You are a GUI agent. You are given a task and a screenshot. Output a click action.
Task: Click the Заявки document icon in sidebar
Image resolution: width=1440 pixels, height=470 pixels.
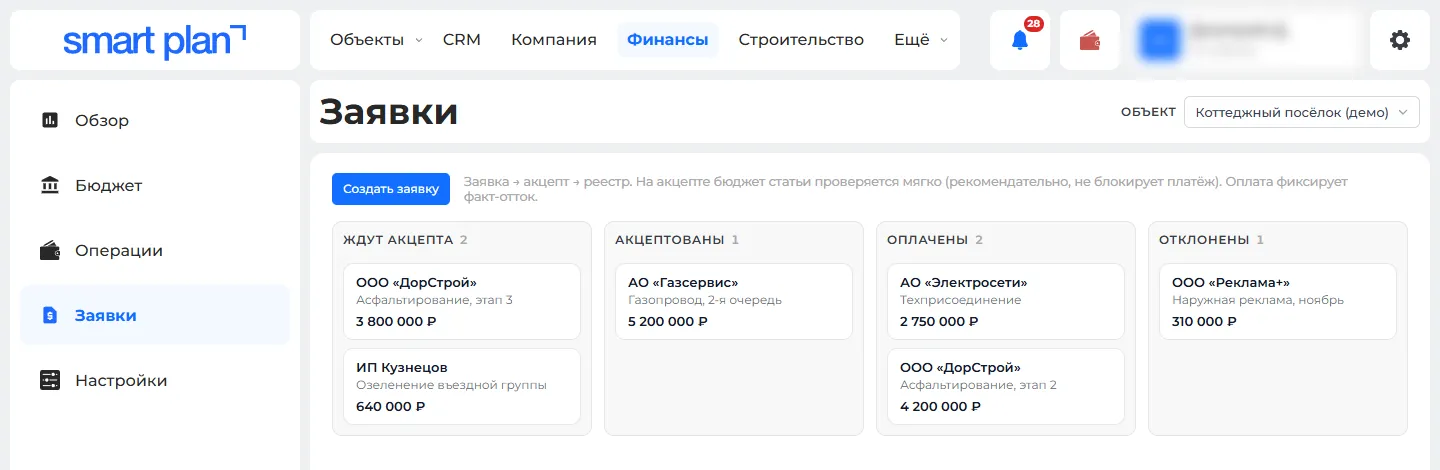coord(50,315)
